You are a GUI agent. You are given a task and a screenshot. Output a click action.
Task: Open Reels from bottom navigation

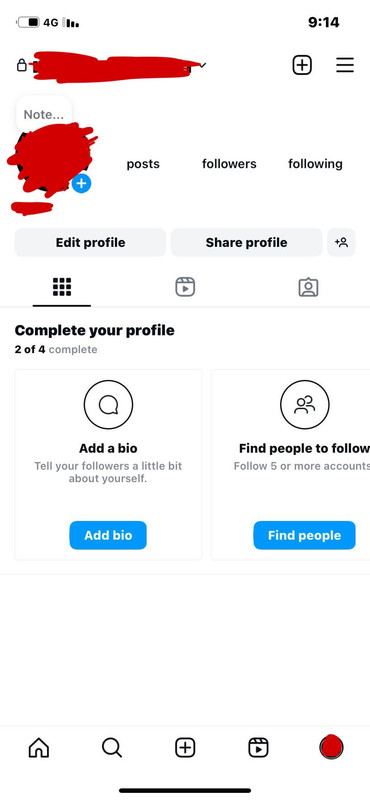(258, 748)
